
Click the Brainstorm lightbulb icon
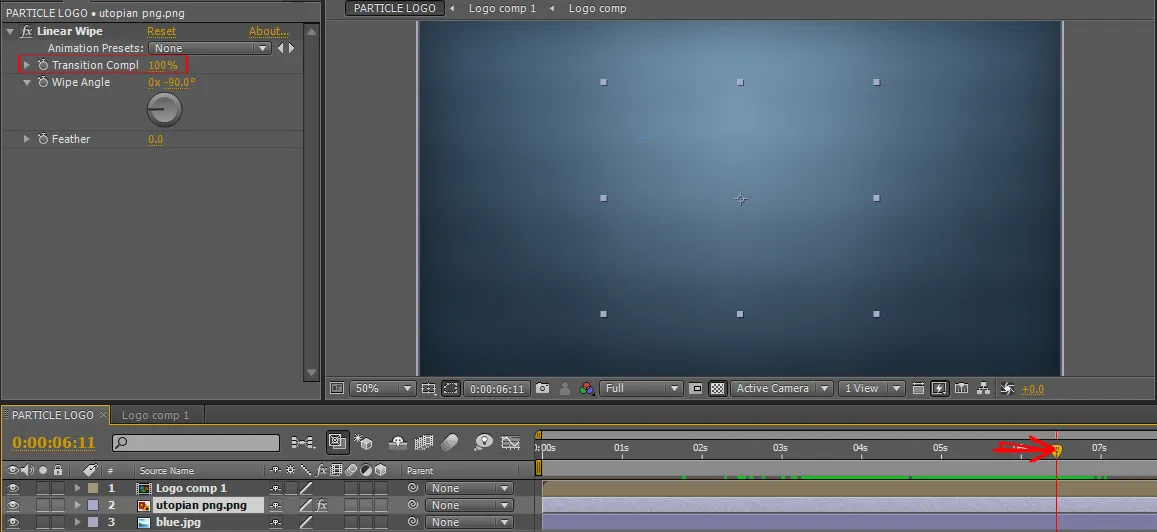[484, 442]
